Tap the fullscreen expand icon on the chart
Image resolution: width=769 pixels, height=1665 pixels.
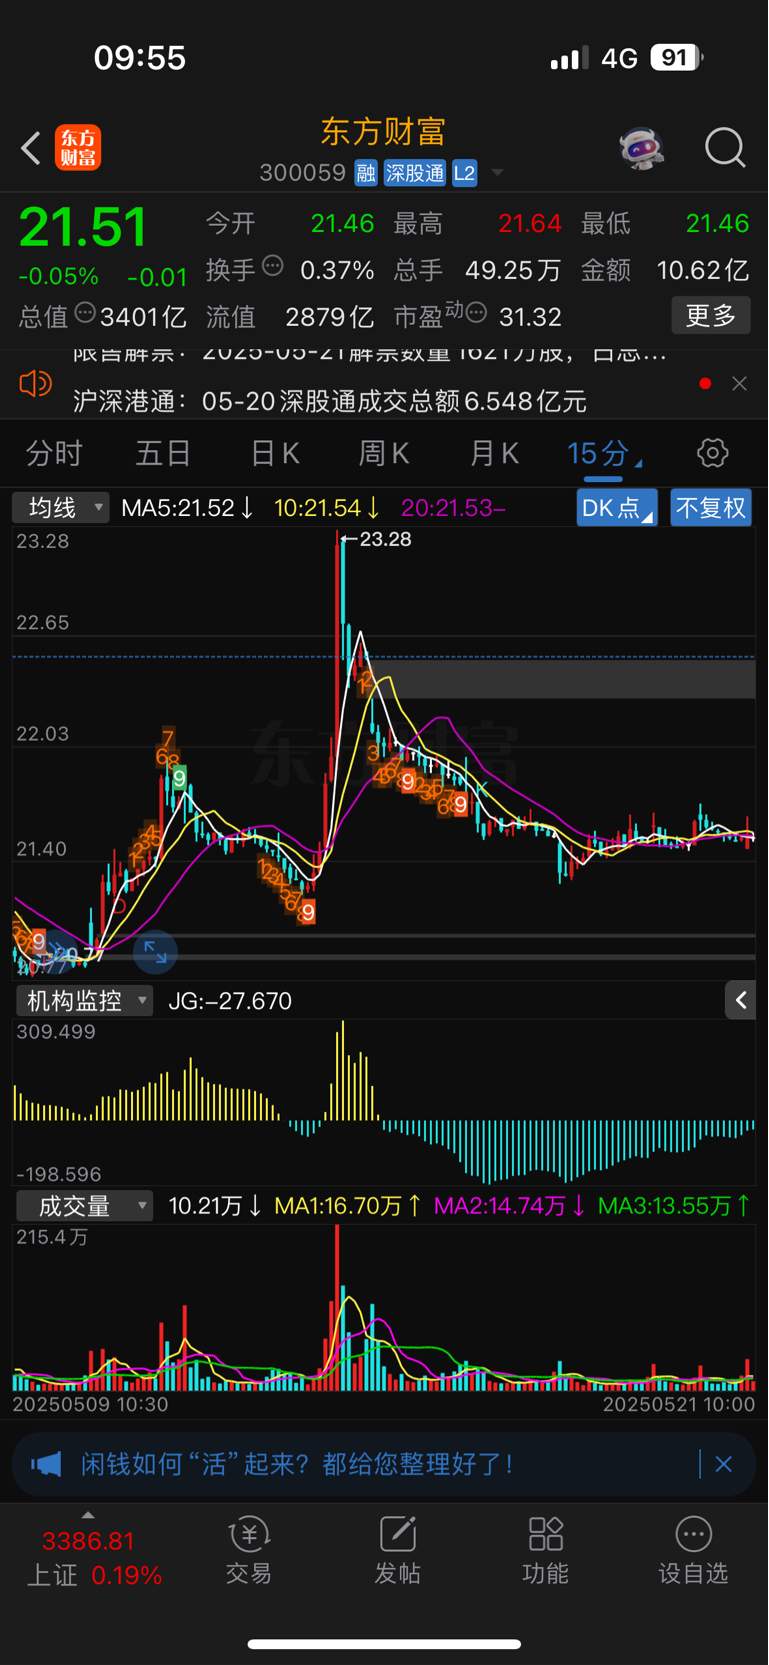click(155, 951)
